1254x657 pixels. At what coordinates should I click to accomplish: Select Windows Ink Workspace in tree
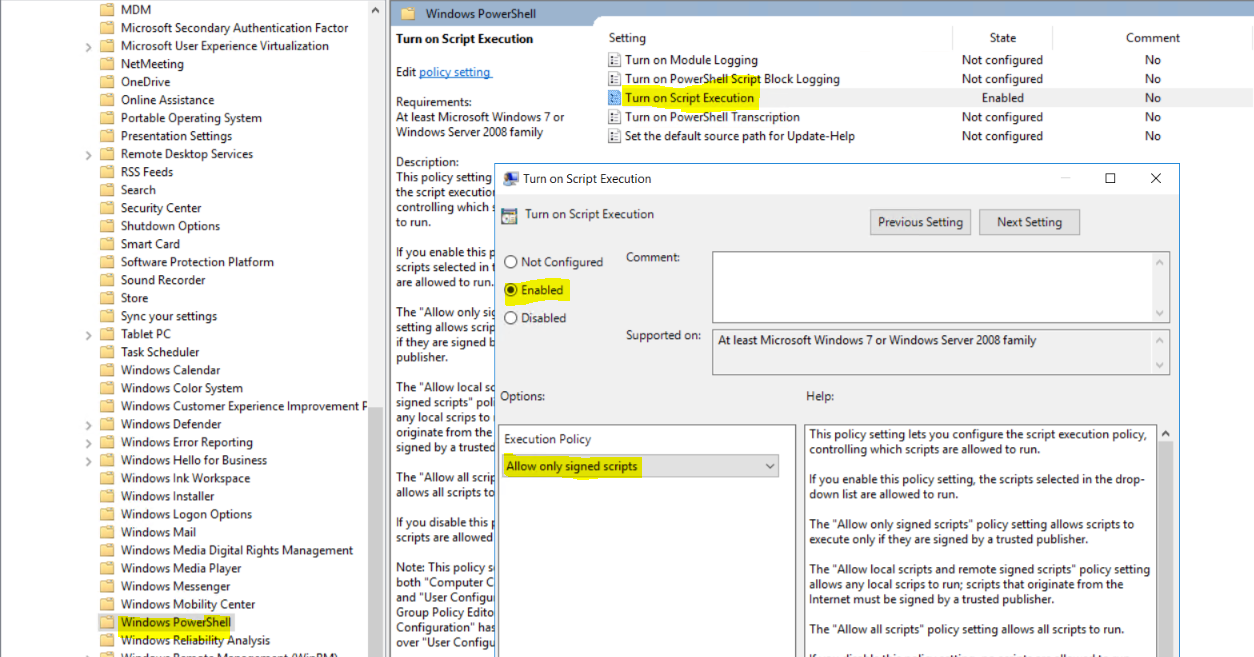186,478
